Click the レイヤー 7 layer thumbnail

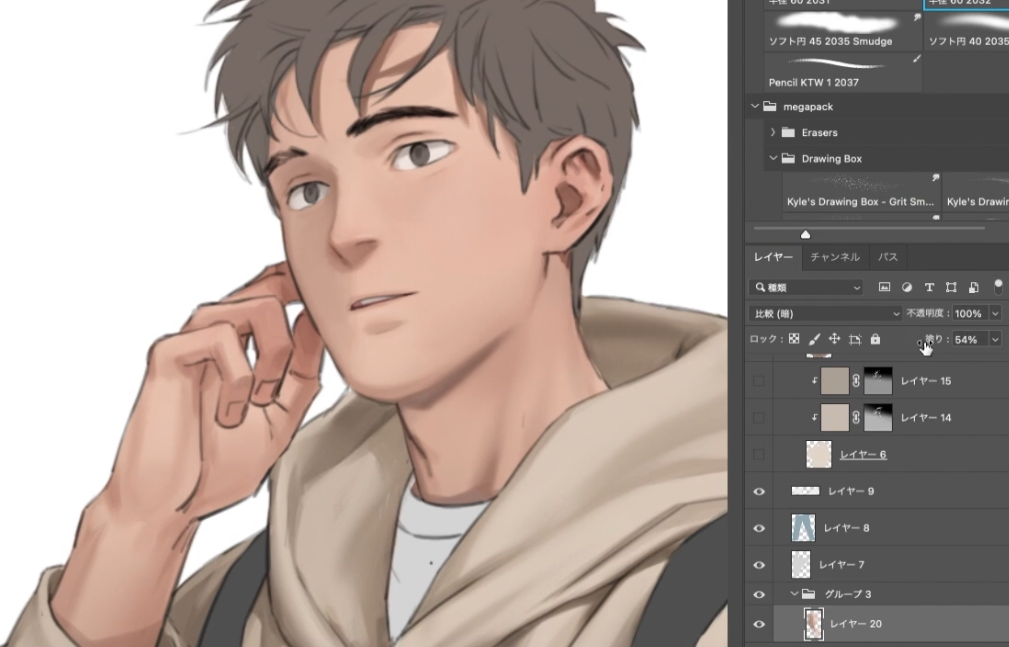[x=801, y=565]
